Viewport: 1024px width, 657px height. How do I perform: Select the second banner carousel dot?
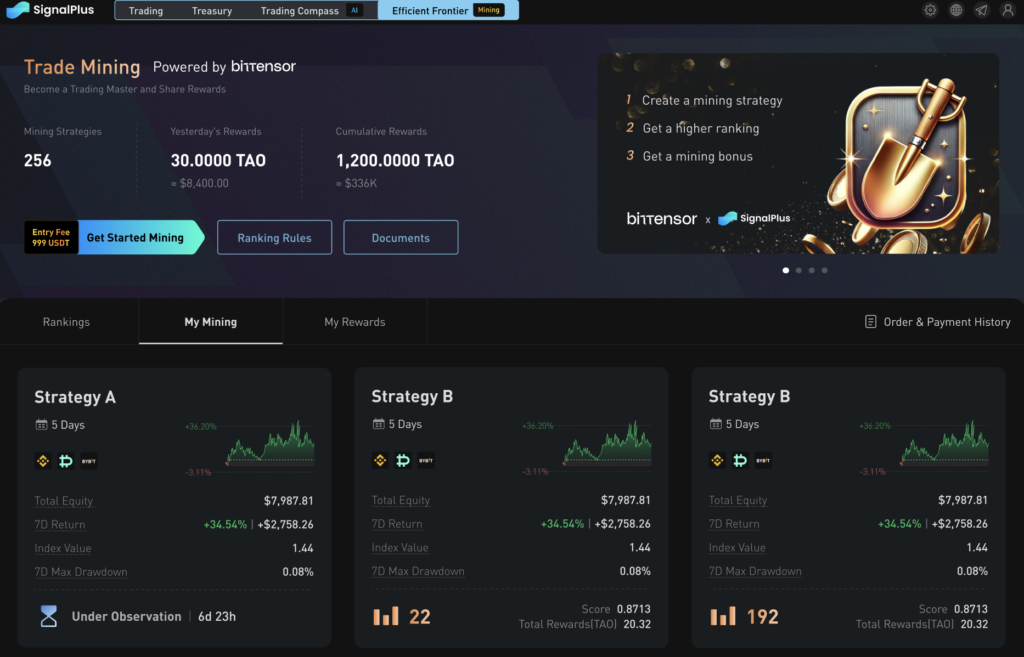coord(798,270)
